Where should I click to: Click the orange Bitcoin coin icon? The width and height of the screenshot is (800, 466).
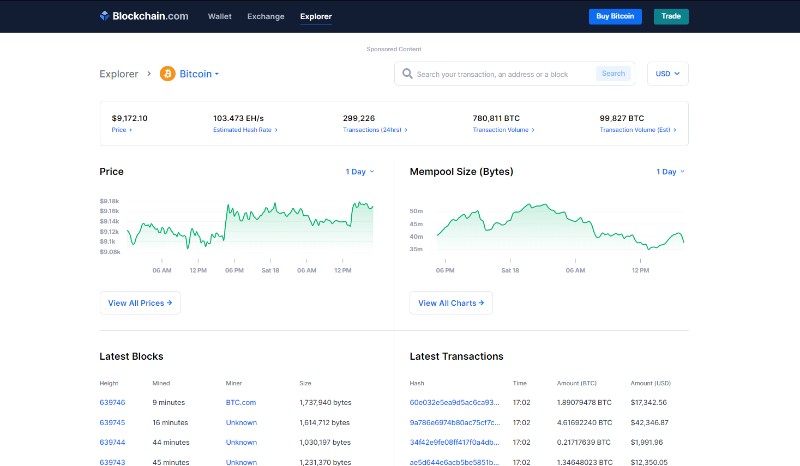pyautogui.click(x=167, y=73)
